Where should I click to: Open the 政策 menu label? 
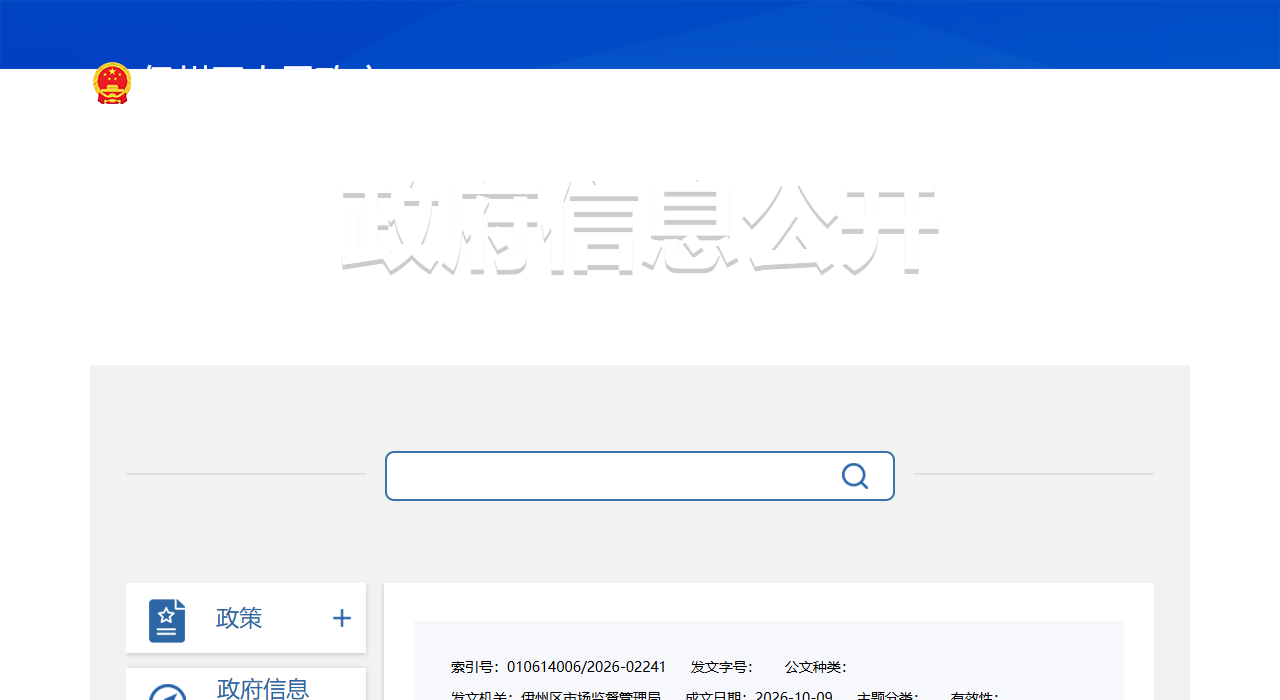[x=239, y=618]
